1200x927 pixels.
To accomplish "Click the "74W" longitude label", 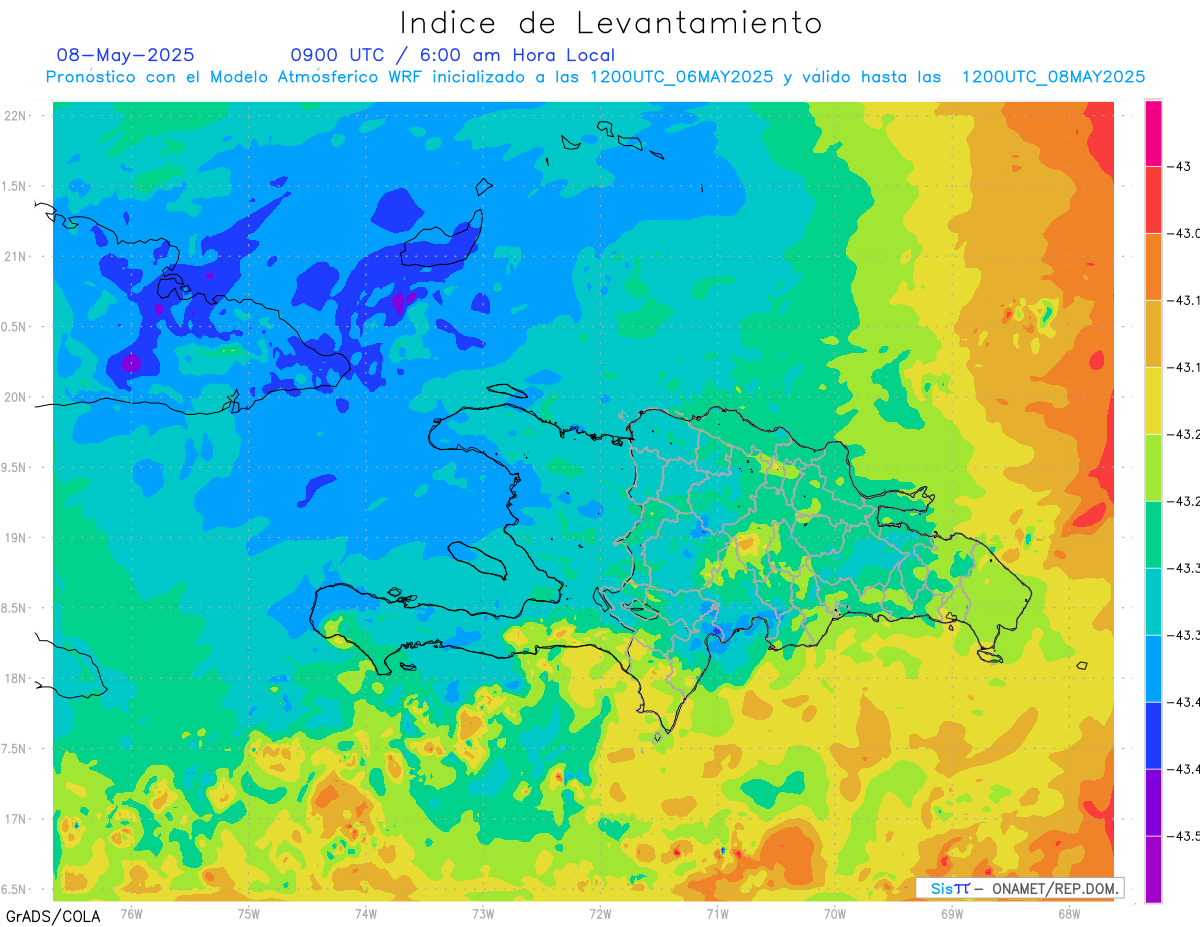I will (x=366, y=913).
